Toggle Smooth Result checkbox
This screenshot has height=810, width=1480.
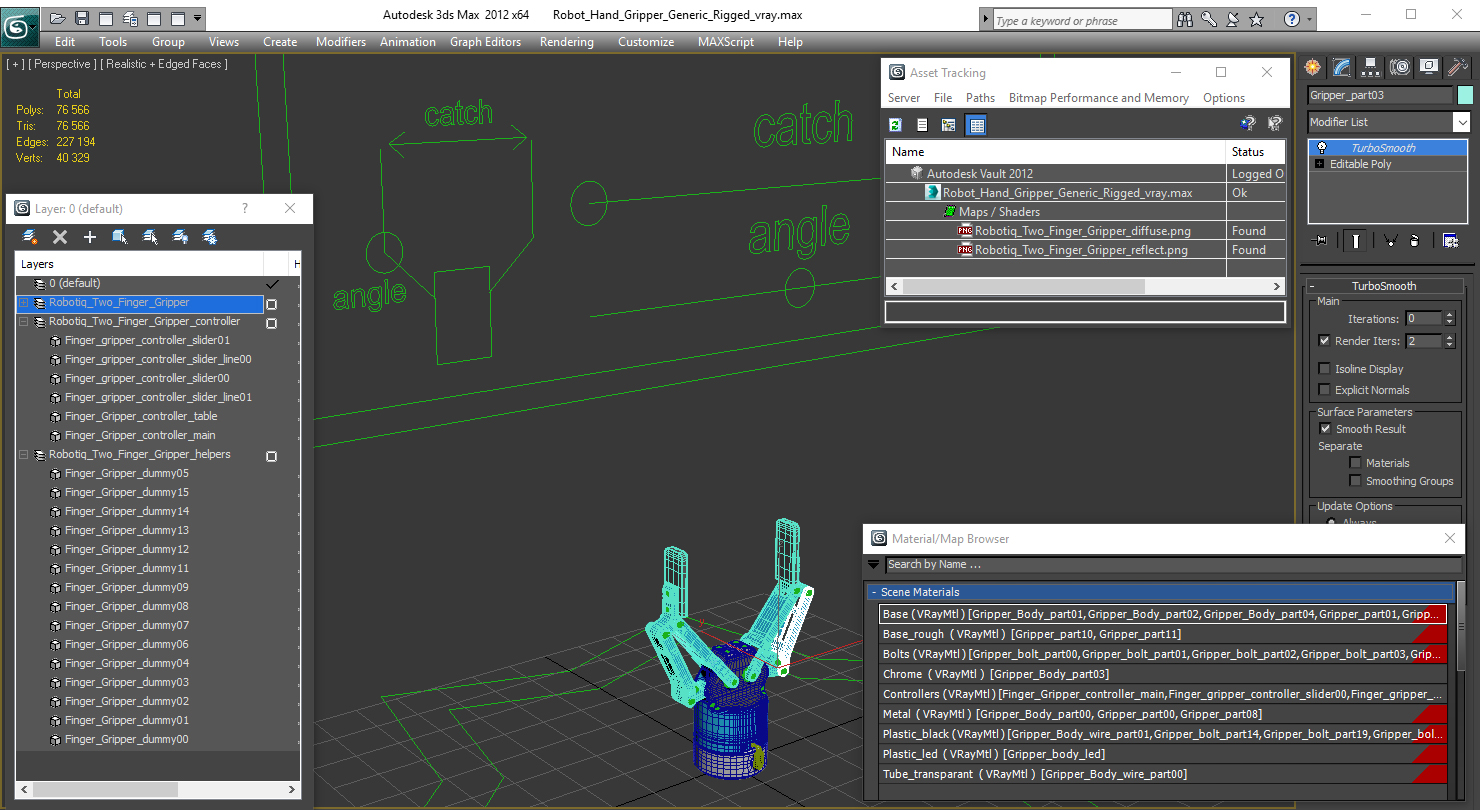point(1325,429)
